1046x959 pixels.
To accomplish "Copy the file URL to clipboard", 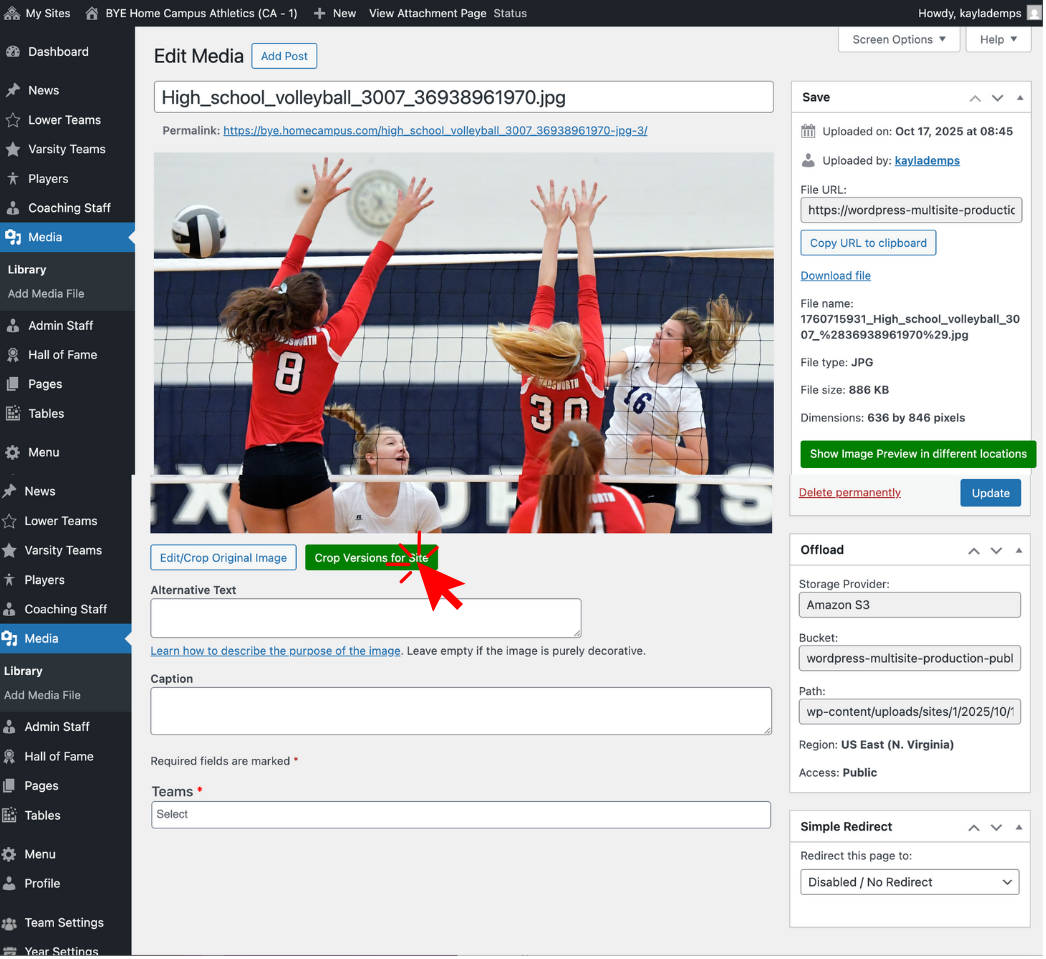I will [867, 242].
